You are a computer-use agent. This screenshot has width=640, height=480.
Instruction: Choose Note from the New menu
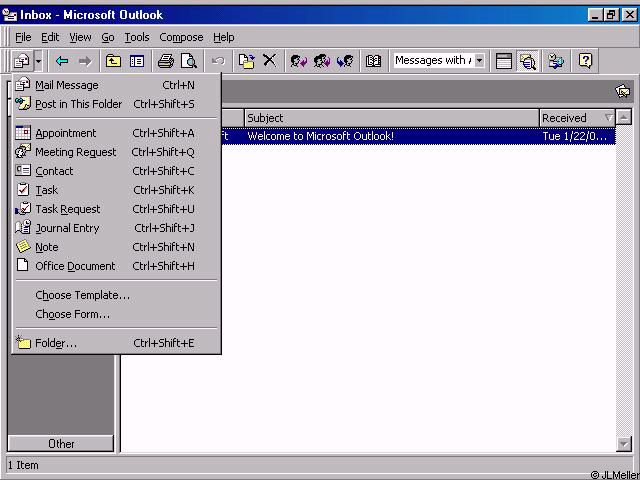116,247
